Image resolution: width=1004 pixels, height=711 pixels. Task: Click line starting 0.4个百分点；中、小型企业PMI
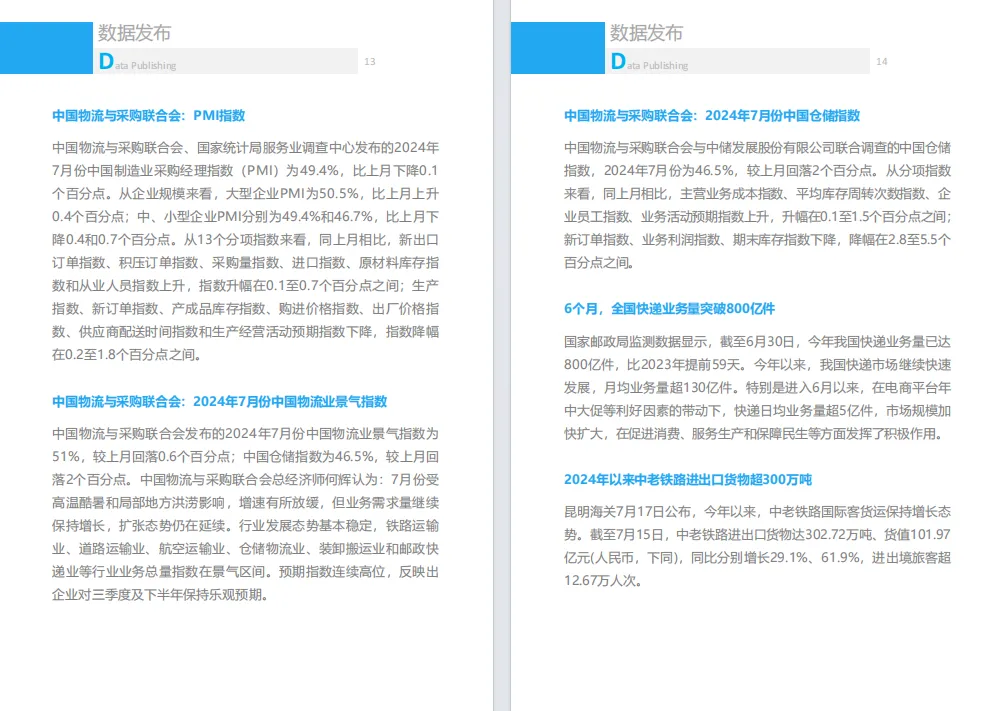tap(245, 217)
